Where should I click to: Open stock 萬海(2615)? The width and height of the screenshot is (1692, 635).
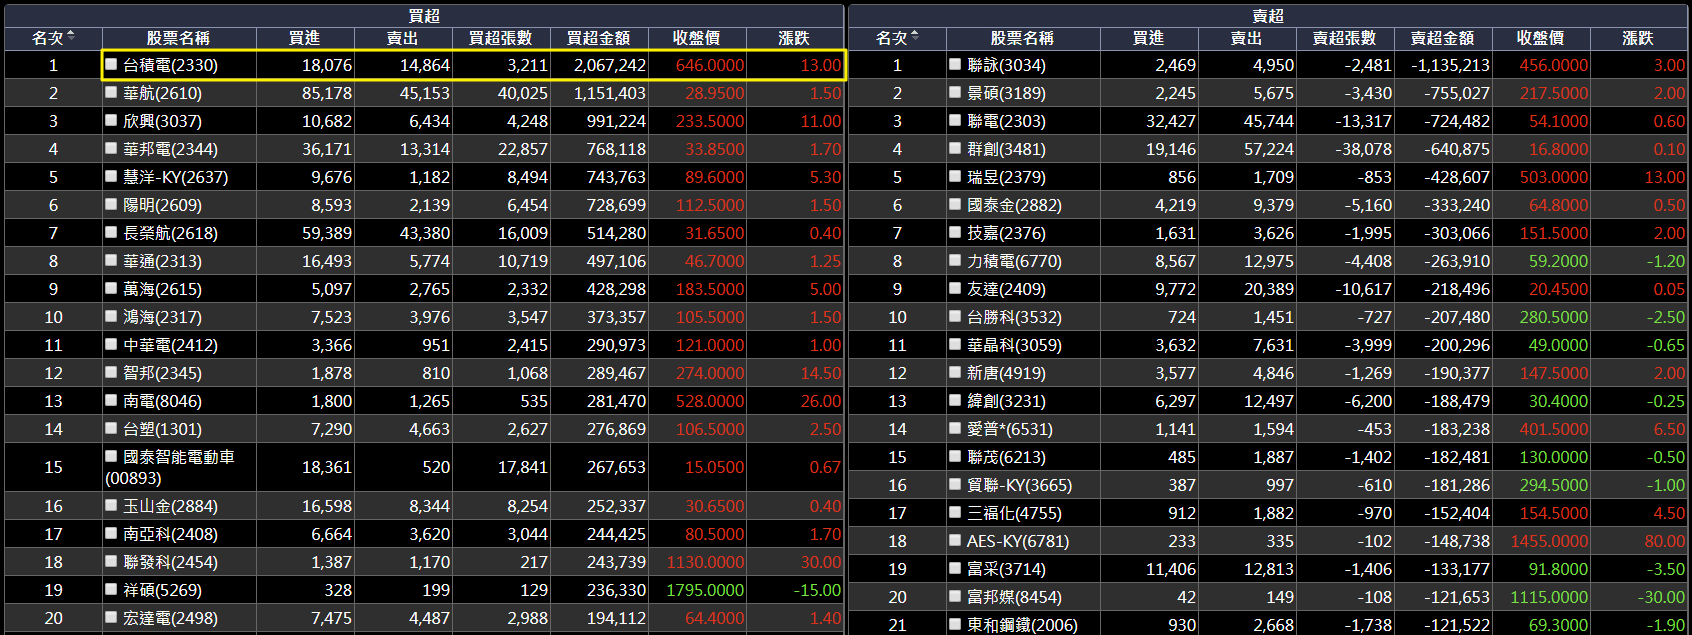(162, 289)
